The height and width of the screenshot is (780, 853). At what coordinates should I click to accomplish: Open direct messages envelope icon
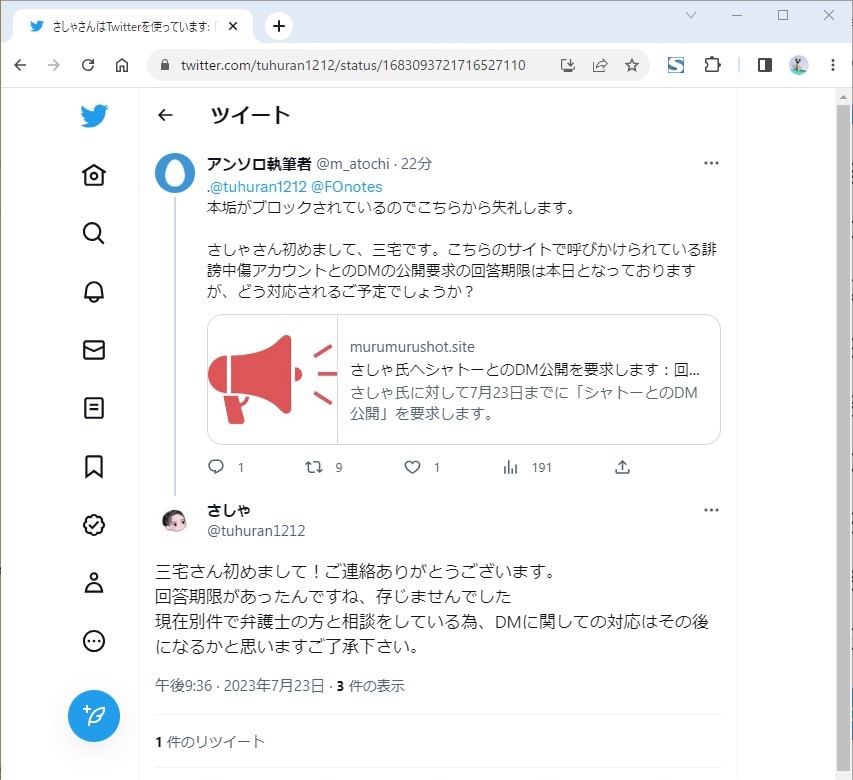point(94,349)
